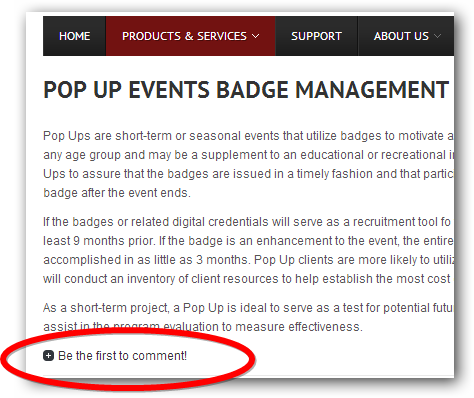Click the line starting 'will conduct an inventory'
The width and height of the screenshot is (474, 398).
coord(248,279)
